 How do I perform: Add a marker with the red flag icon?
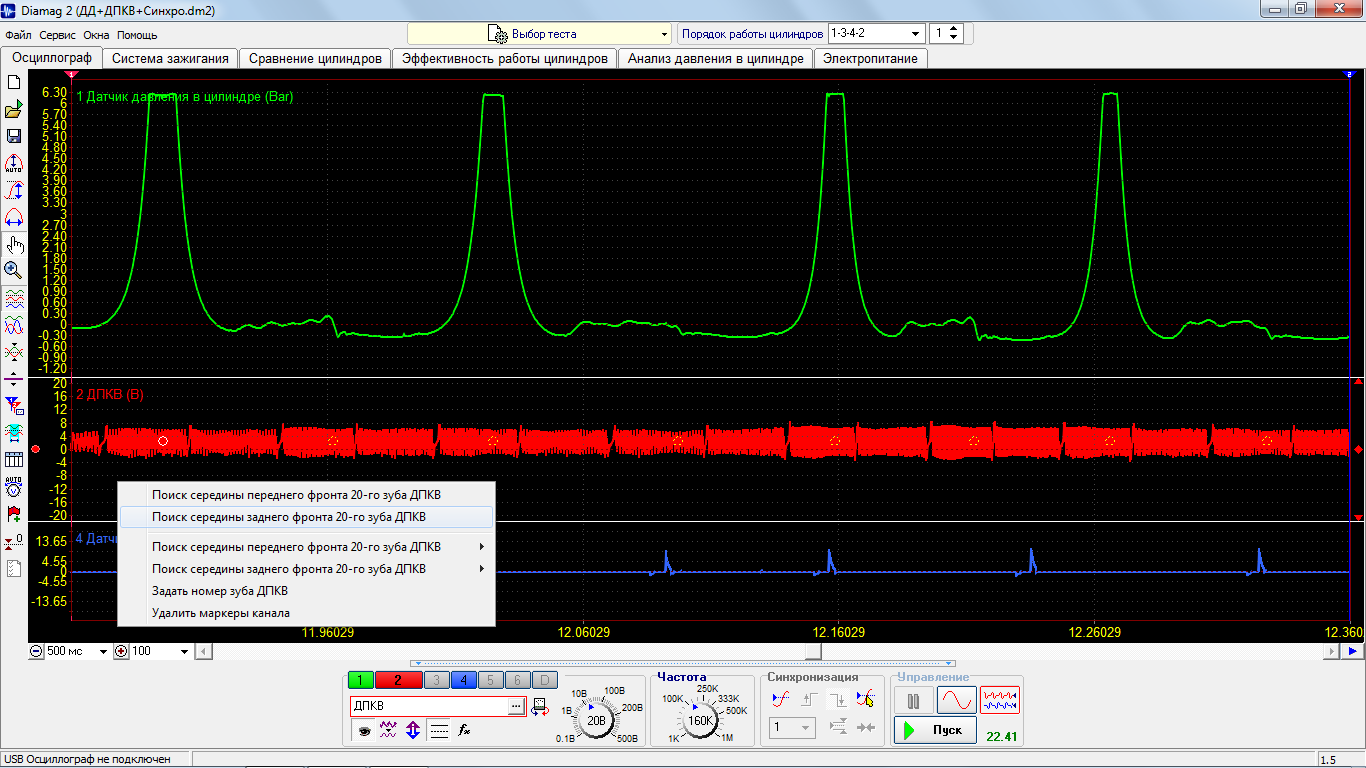pyautogui.click(x=14, y=514)
